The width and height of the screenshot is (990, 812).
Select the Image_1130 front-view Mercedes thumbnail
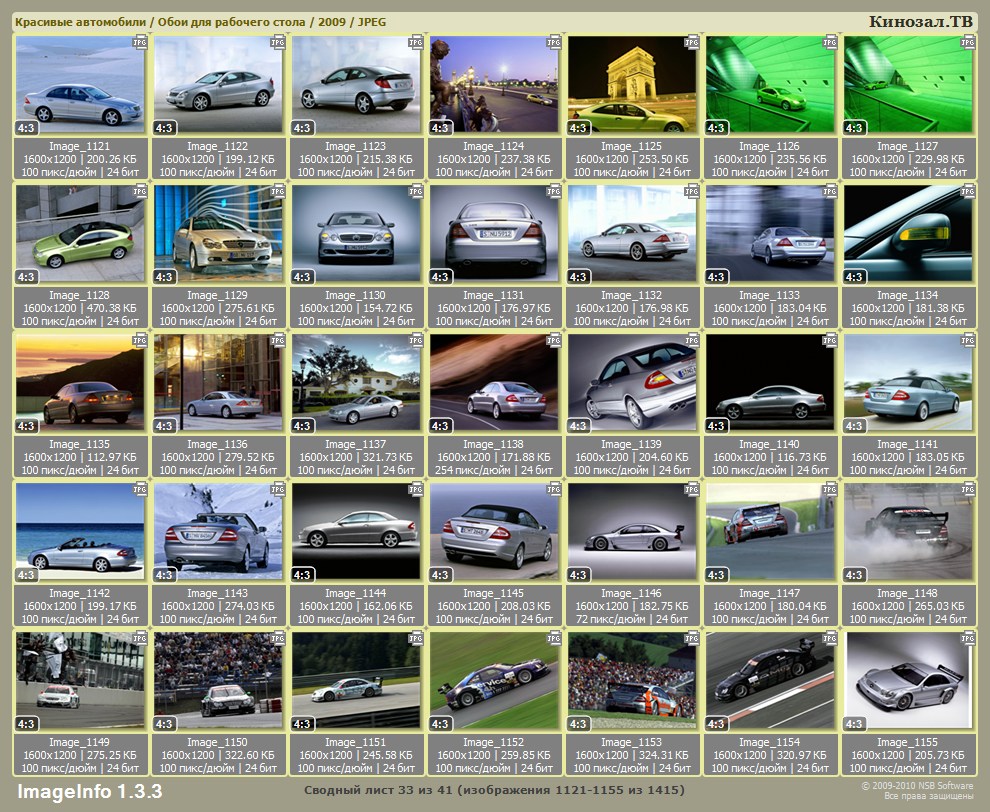click(356, 234)
